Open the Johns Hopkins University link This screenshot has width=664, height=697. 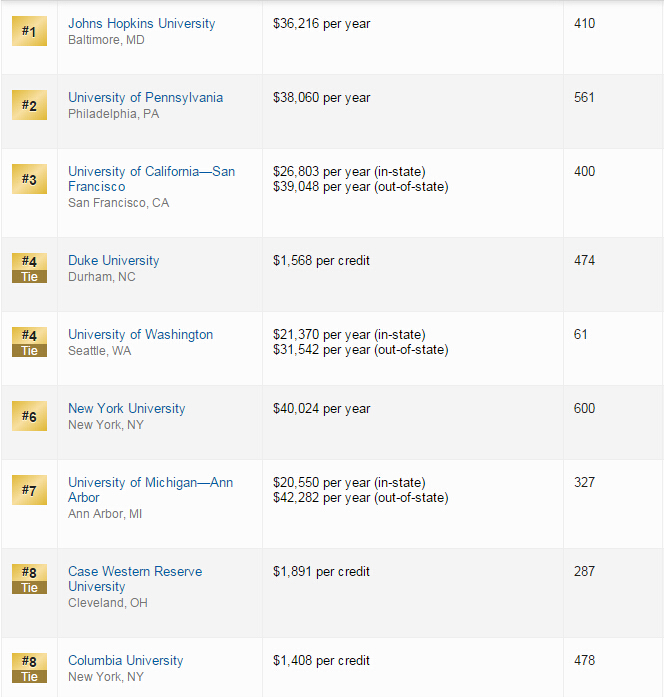coord(141,24)
